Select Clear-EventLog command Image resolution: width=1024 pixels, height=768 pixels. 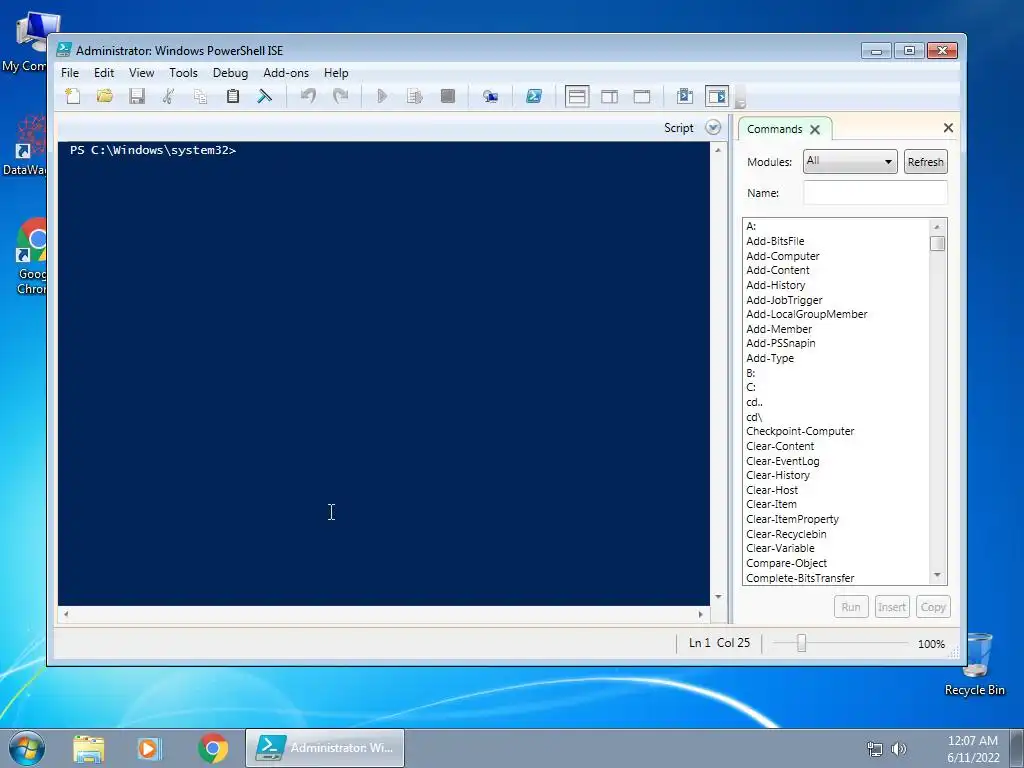point(782,461)
